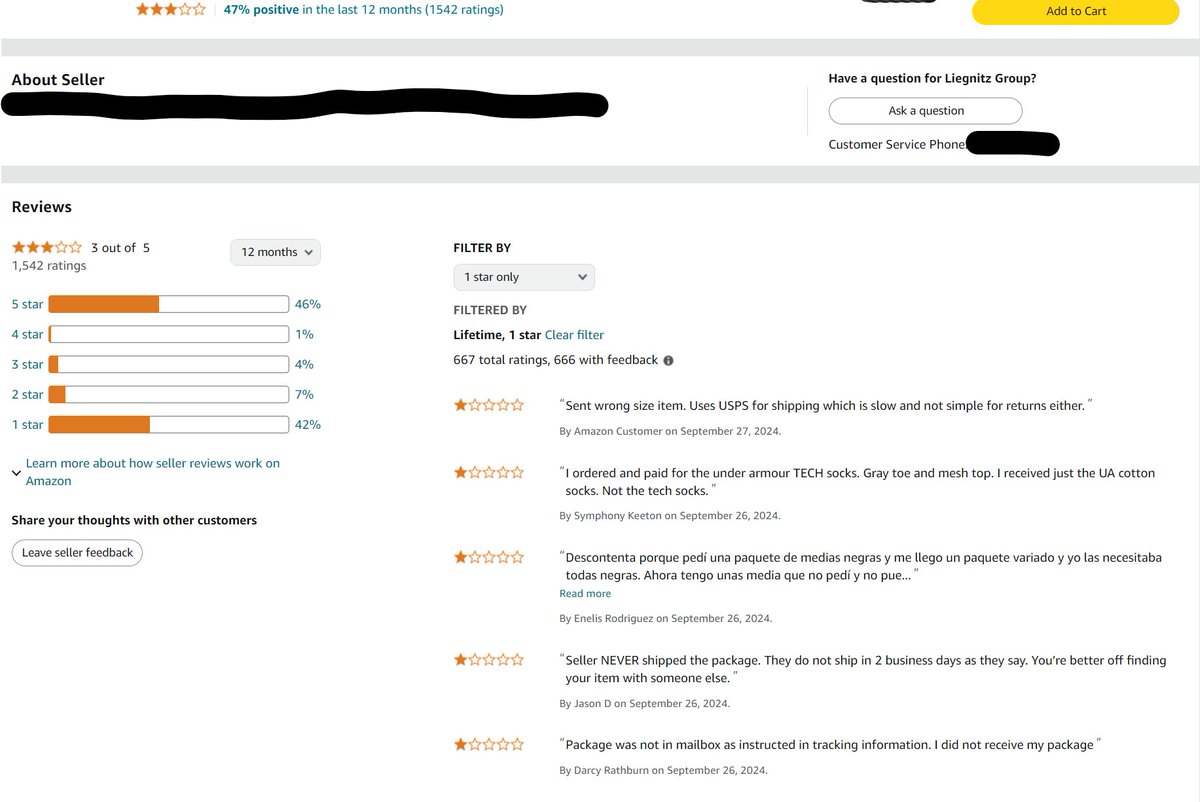Viewport: 1200px width, 802px height.
Task: Click 'By Symphony Keeton on September 26, 2024' text
Action: (670, 516)
